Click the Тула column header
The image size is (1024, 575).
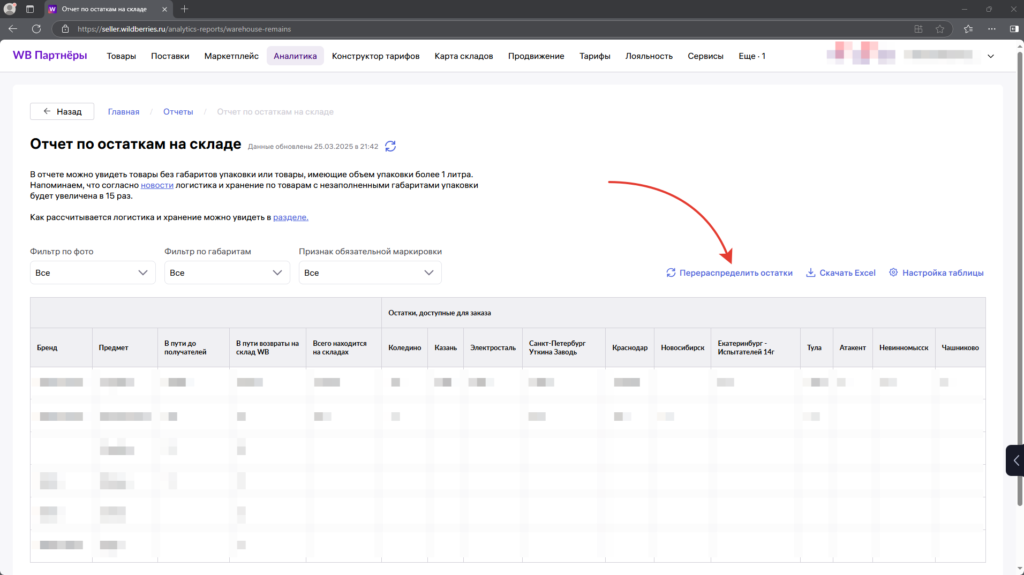[814, 348]
